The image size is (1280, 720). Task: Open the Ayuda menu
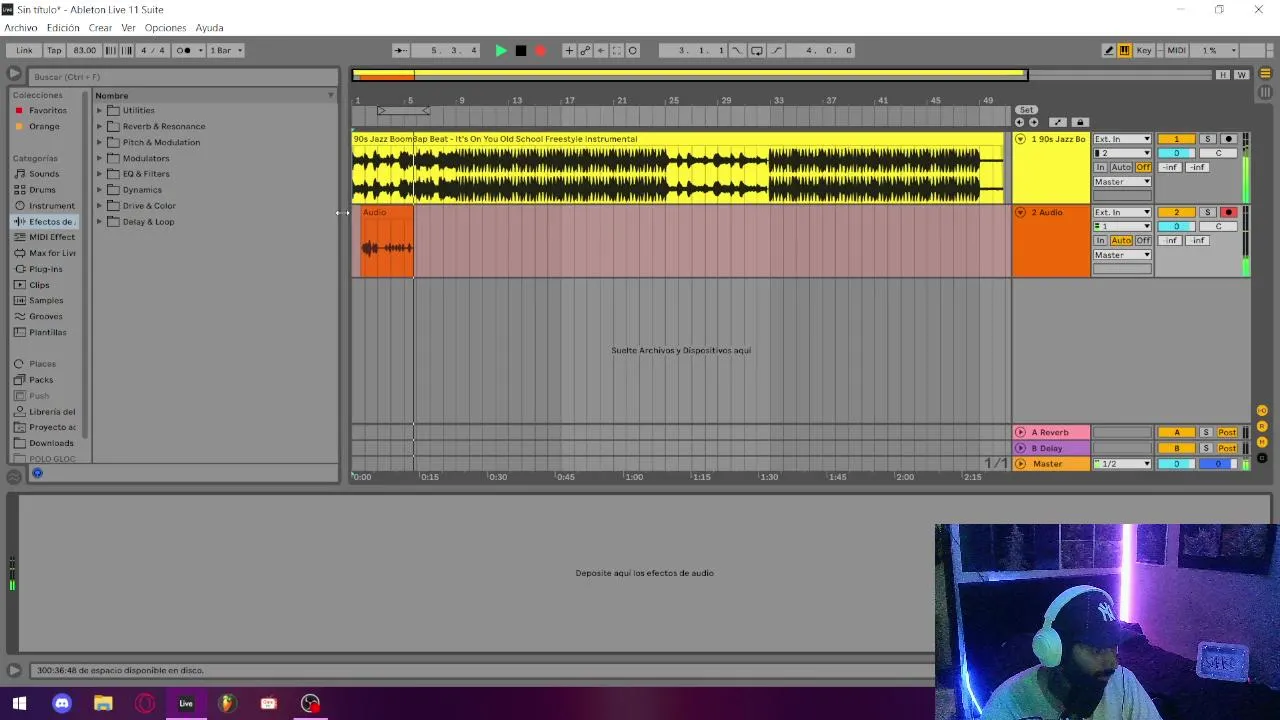point(209,28)
